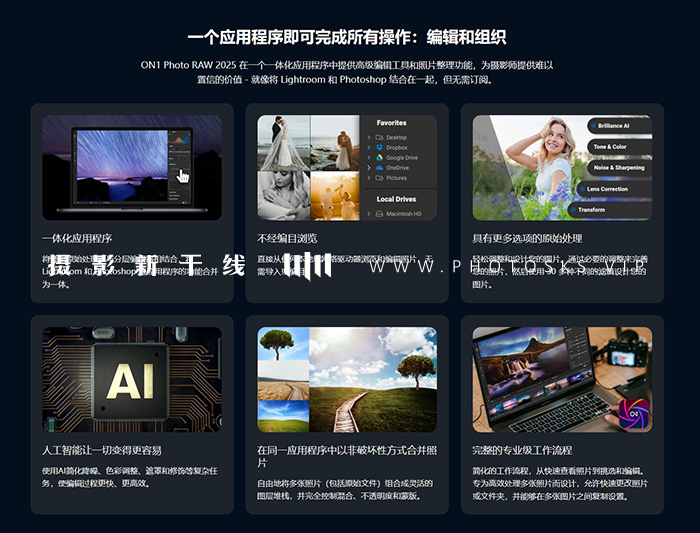Image resolution: width=700 pixels, height=533 pixels.
Task: Expand the Google Drive chevron
Action: (369, 158)
